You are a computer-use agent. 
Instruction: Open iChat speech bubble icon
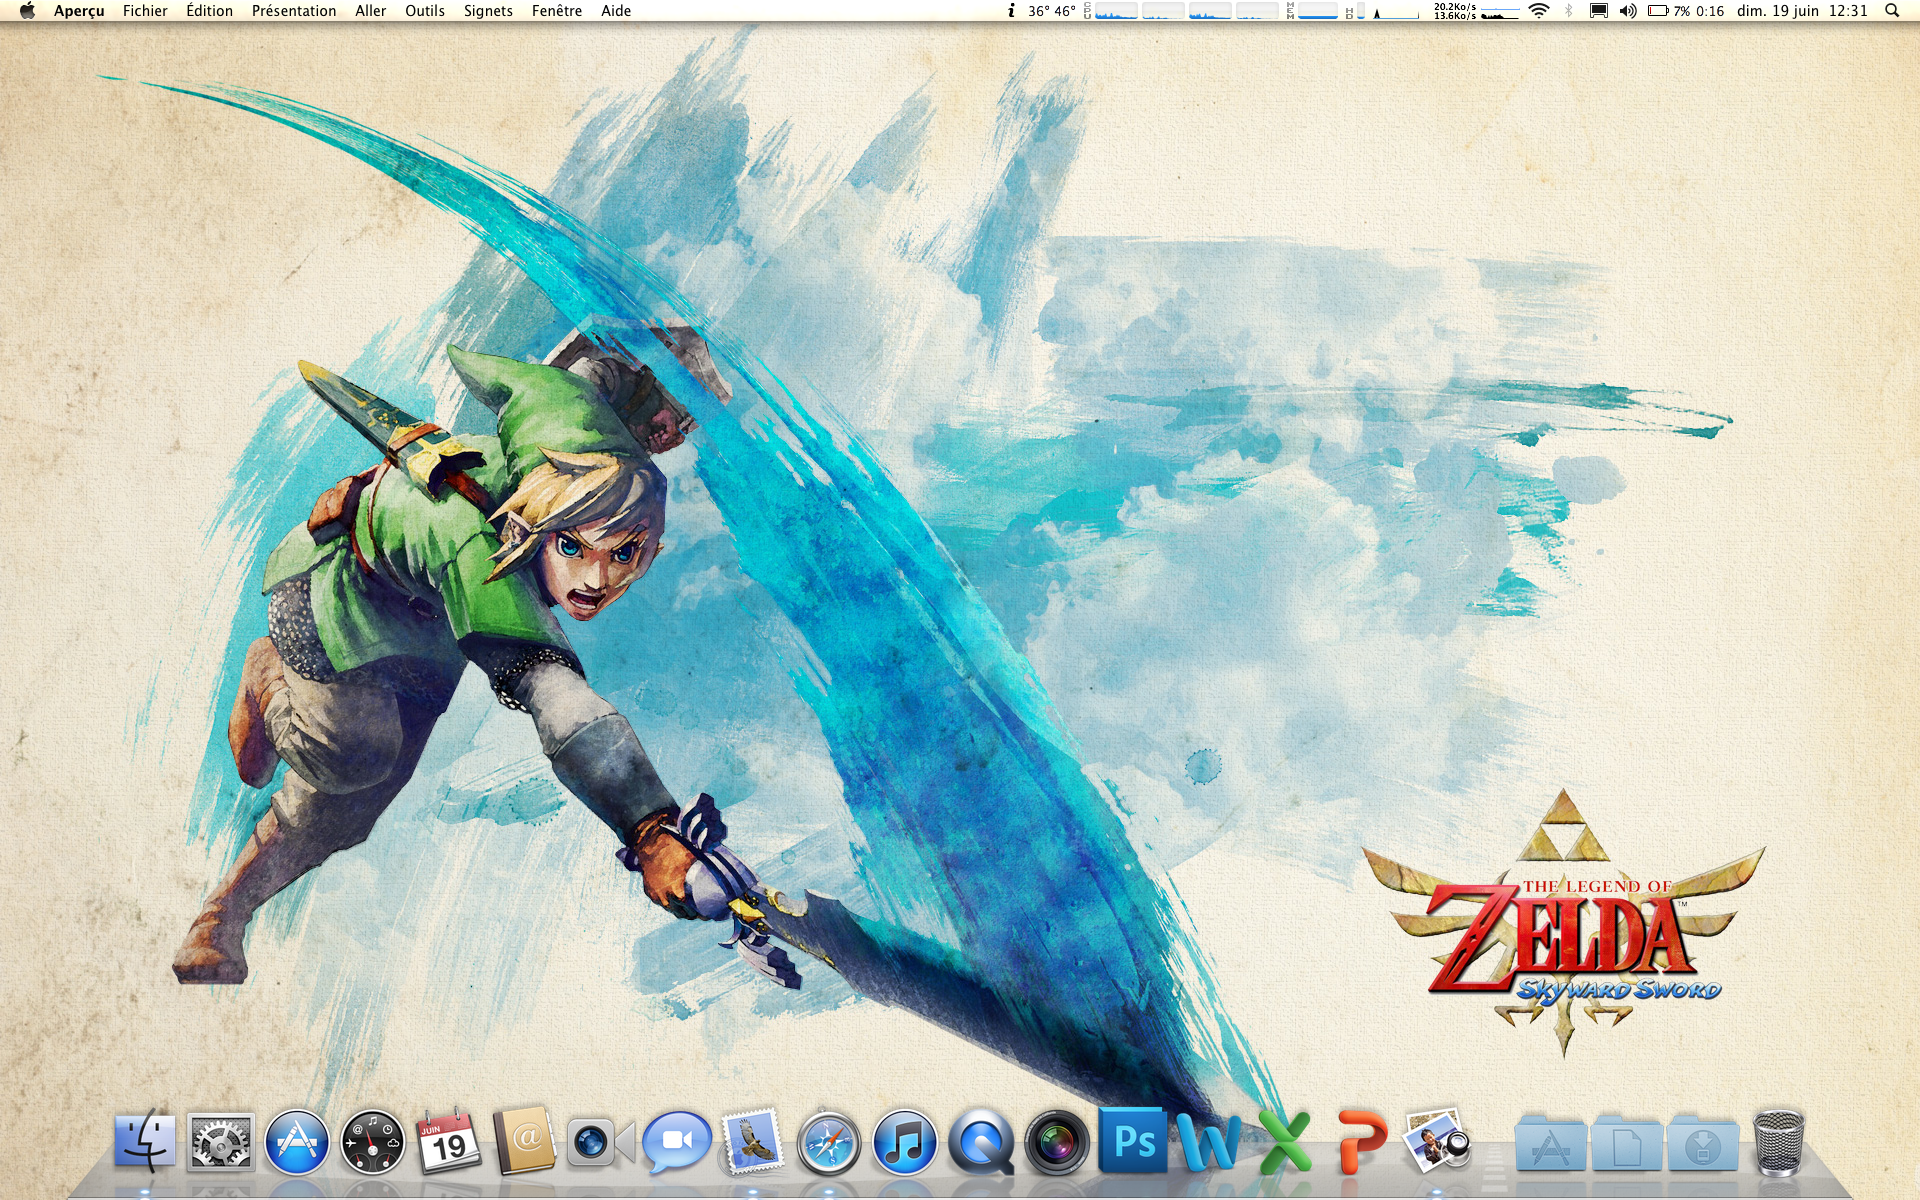677,1141
